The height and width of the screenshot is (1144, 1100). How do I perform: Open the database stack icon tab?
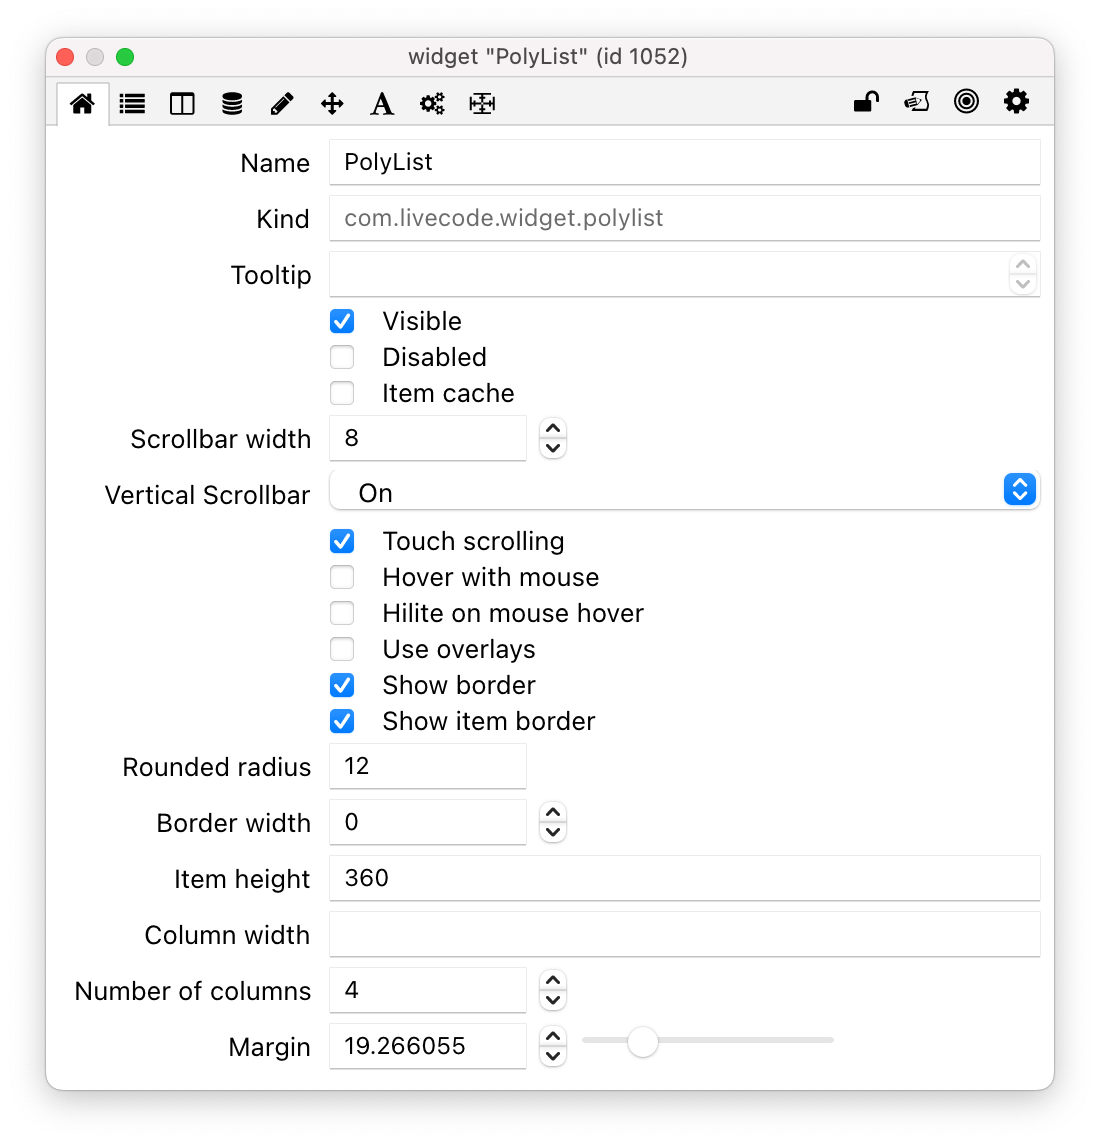coord(232,103)
